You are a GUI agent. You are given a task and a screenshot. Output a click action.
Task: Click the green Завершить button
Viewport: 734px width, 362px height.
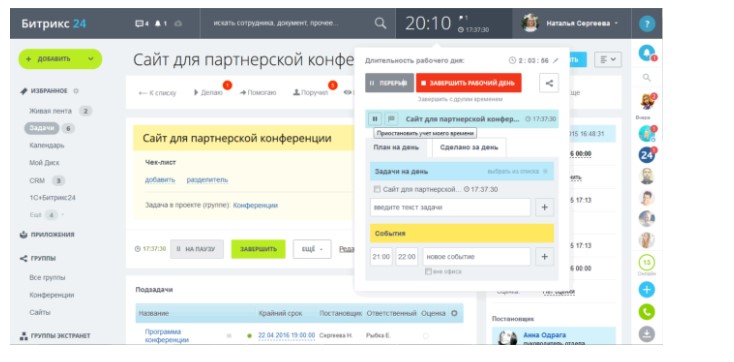point(258,249)
